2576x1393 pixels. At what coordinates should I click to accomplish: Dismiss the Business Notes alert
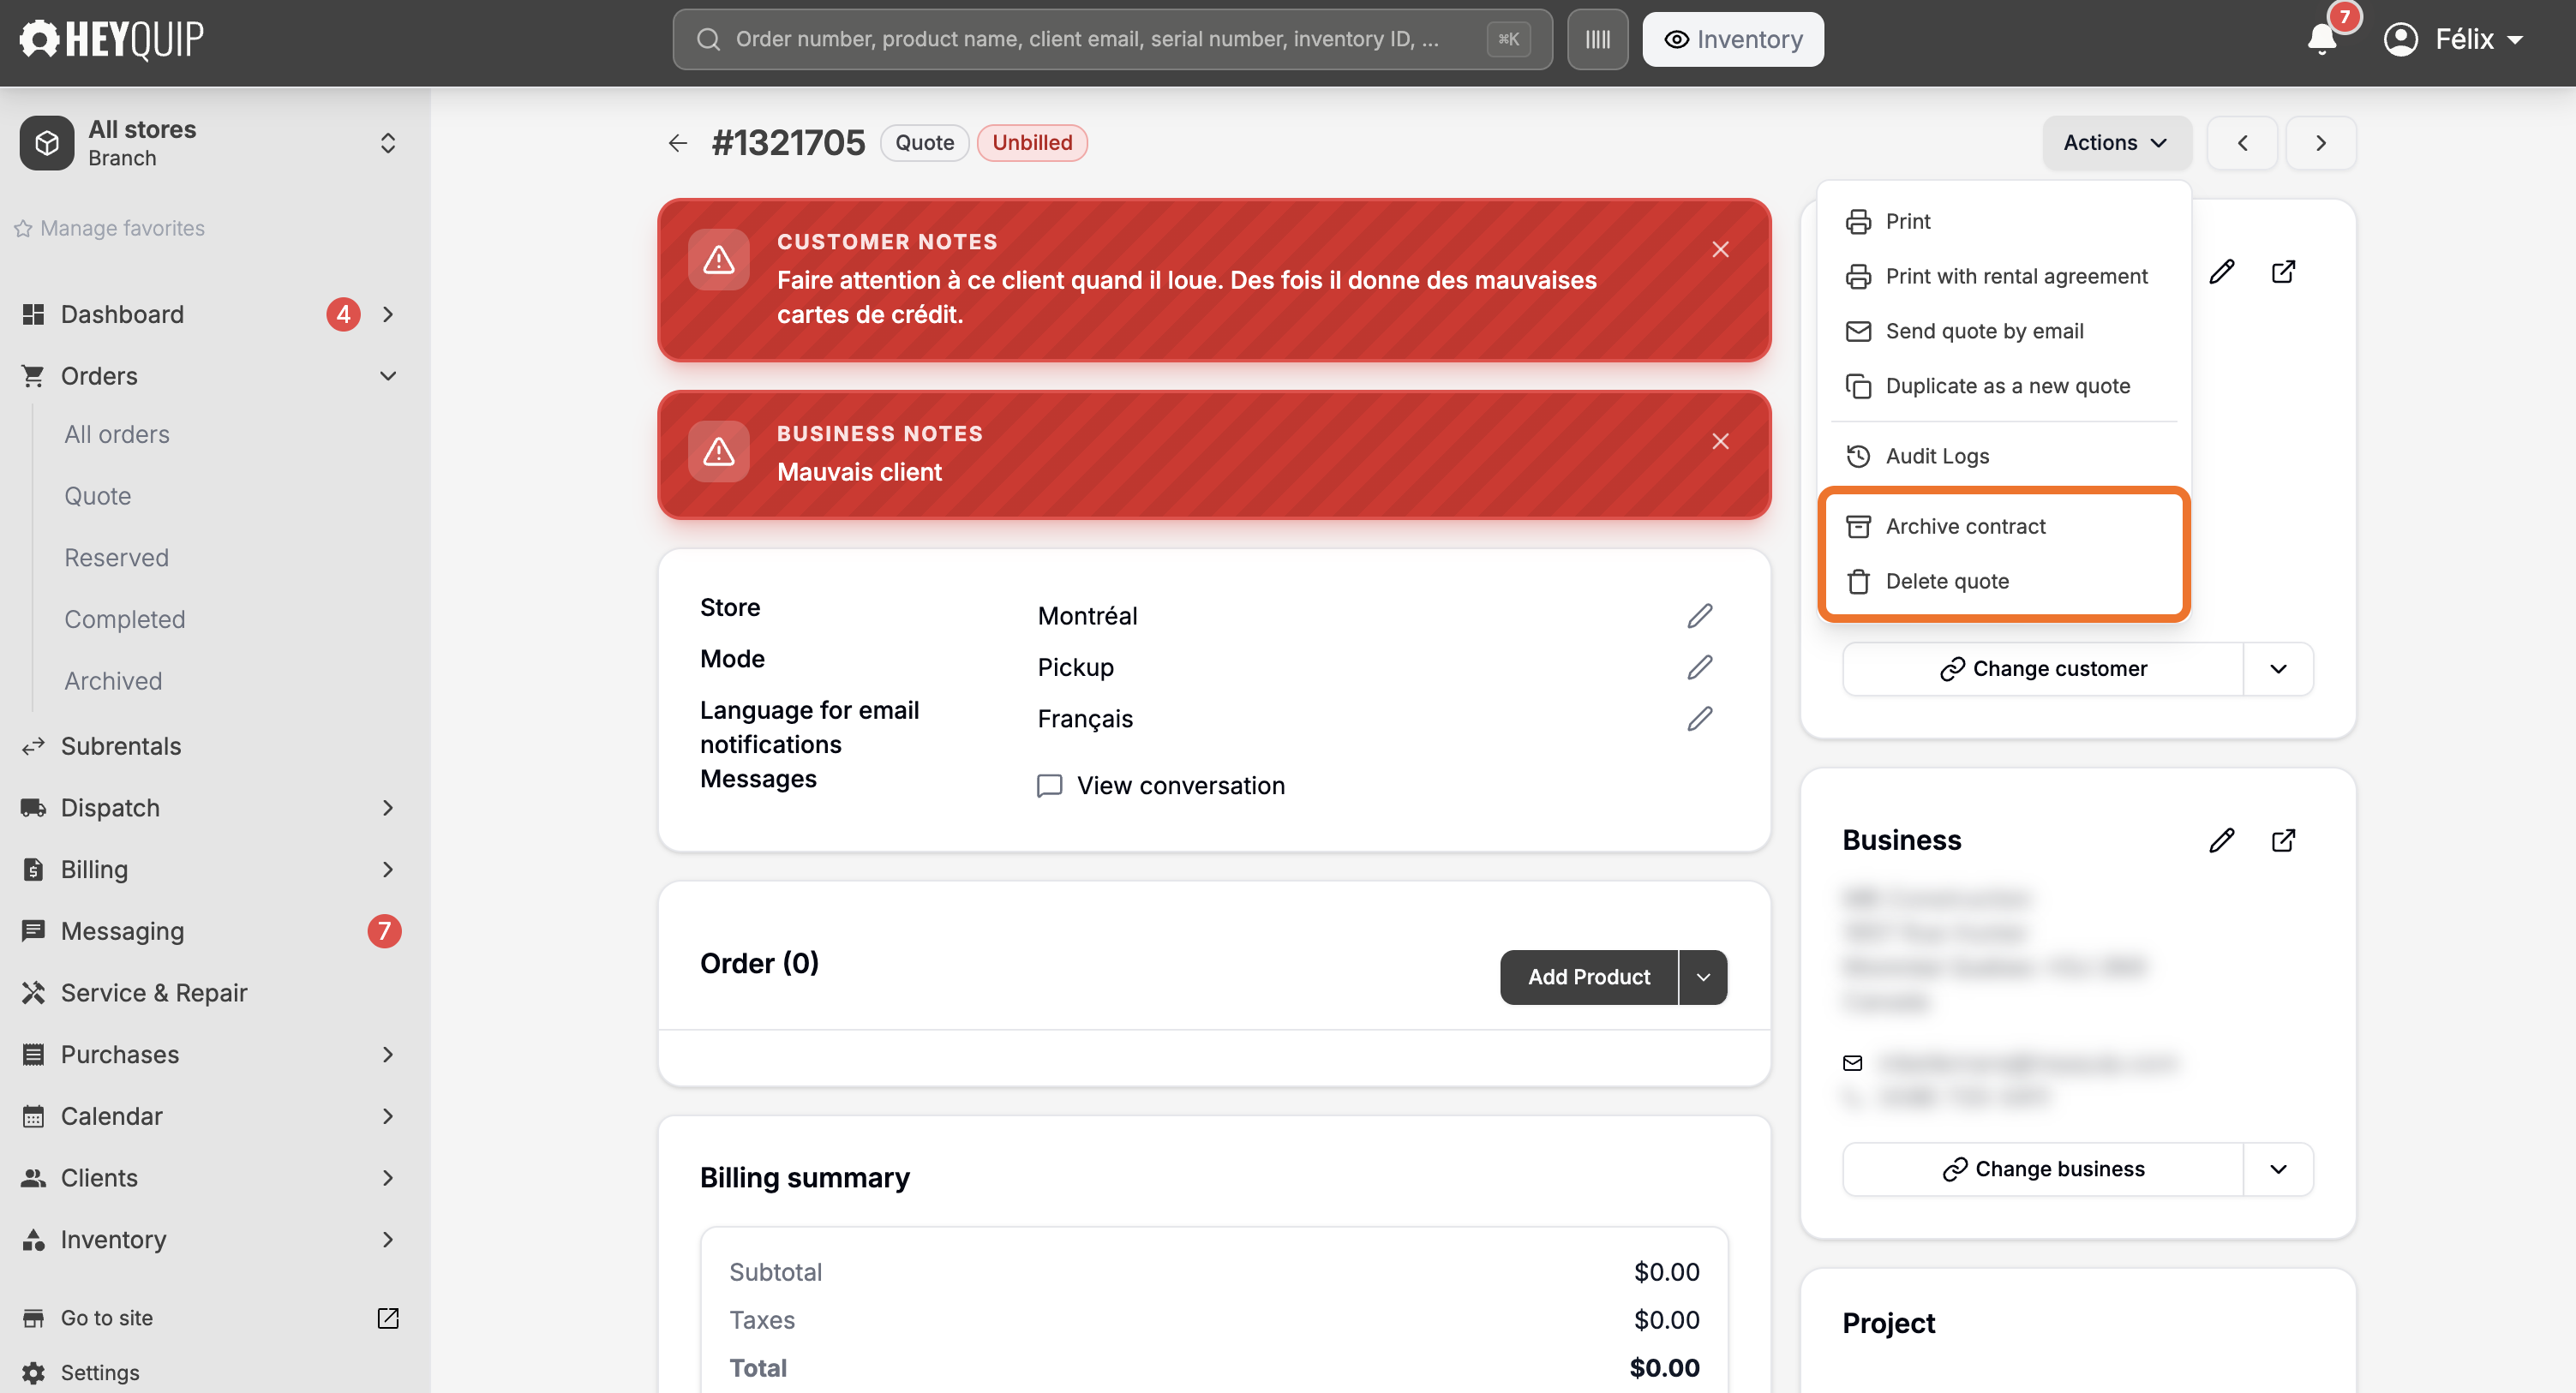(x=1720, y=441)
